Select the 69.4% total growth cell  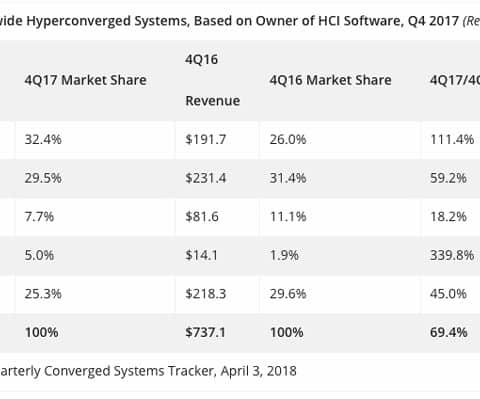click(449, 332)
